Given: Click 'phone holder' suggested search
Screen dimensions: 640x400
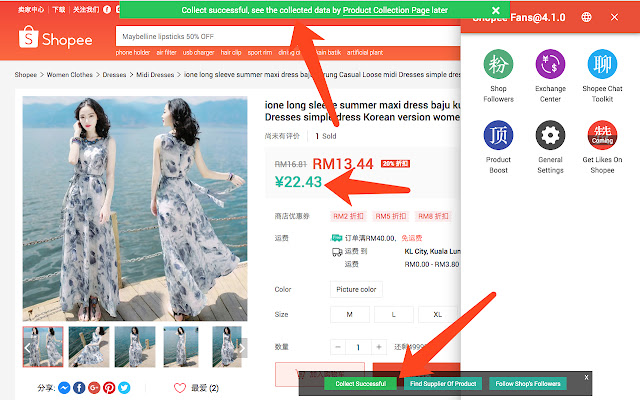Looking at the screenshot, I should [133, 53].
